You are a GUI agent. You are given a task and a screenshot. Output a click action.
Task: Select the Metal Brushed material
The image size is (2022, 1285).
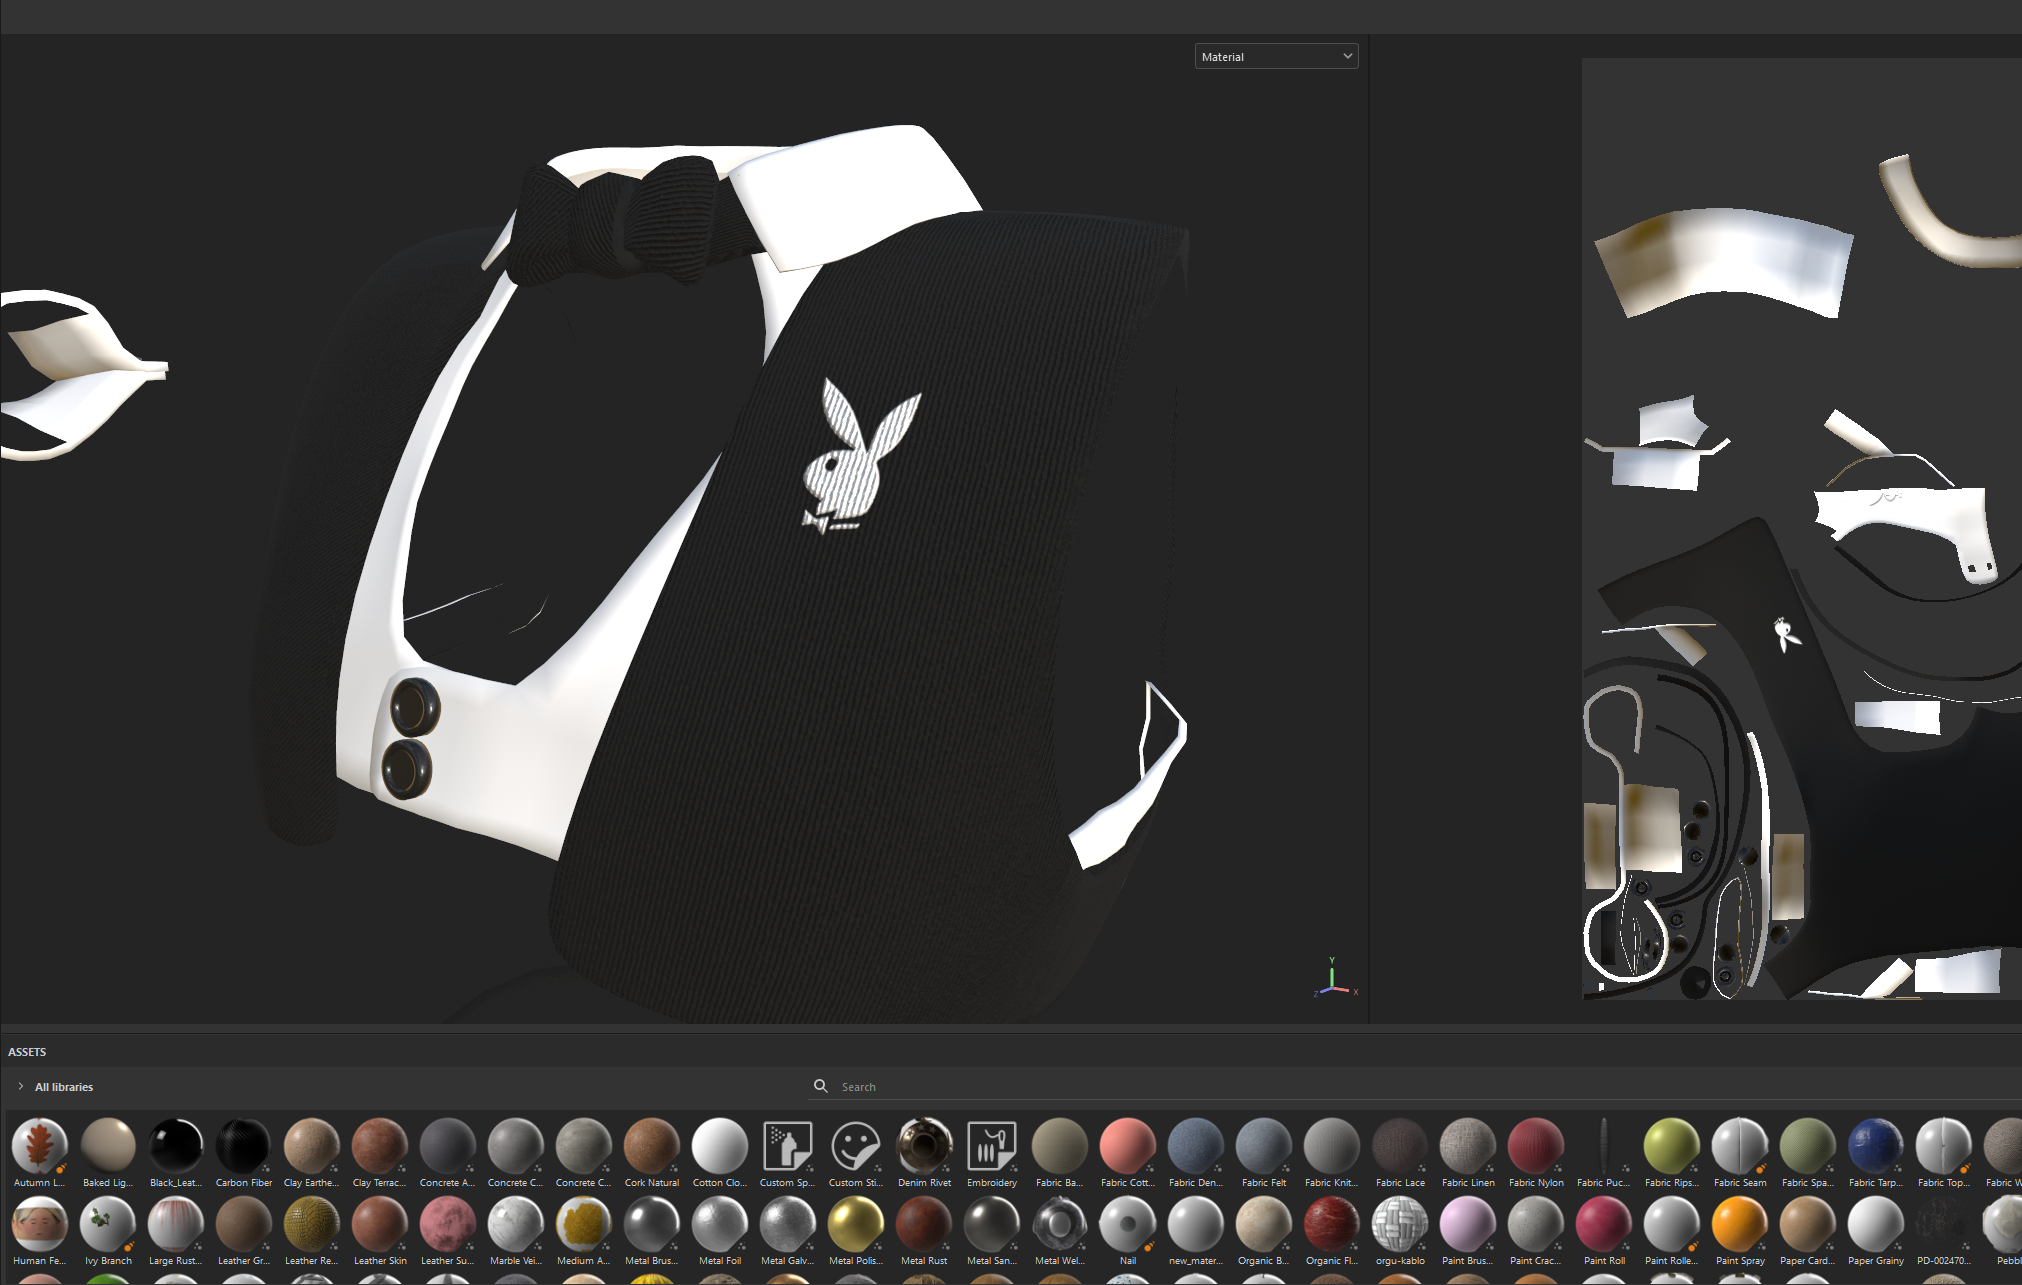[651, 1223]
